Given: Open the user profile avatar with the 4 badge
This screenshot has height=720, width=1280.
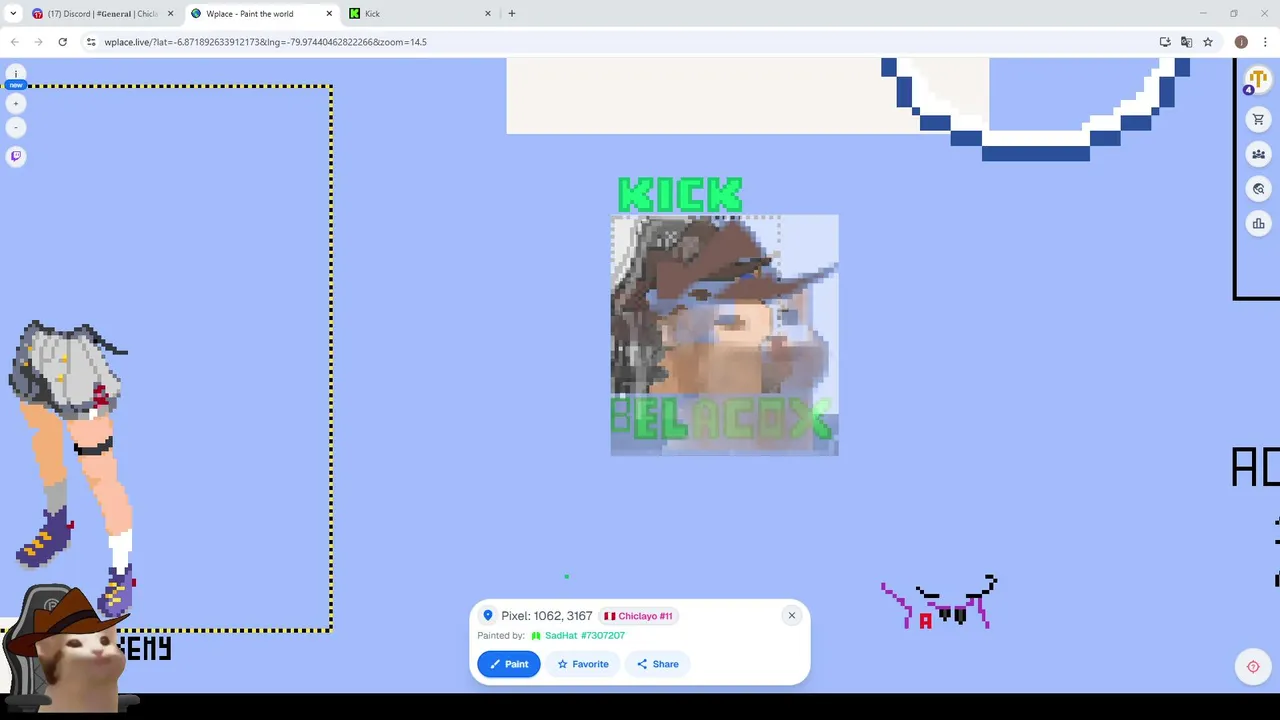Looking at the screenshot, I should (x=1257, y=80).
